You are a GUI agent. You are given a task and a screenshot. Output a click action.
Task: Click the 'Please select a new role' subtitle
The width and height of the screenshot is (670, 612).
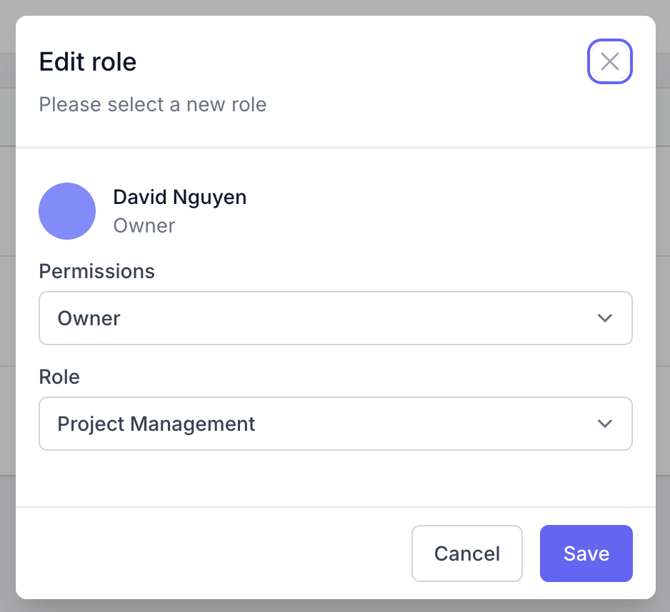[x=153, y=105]
